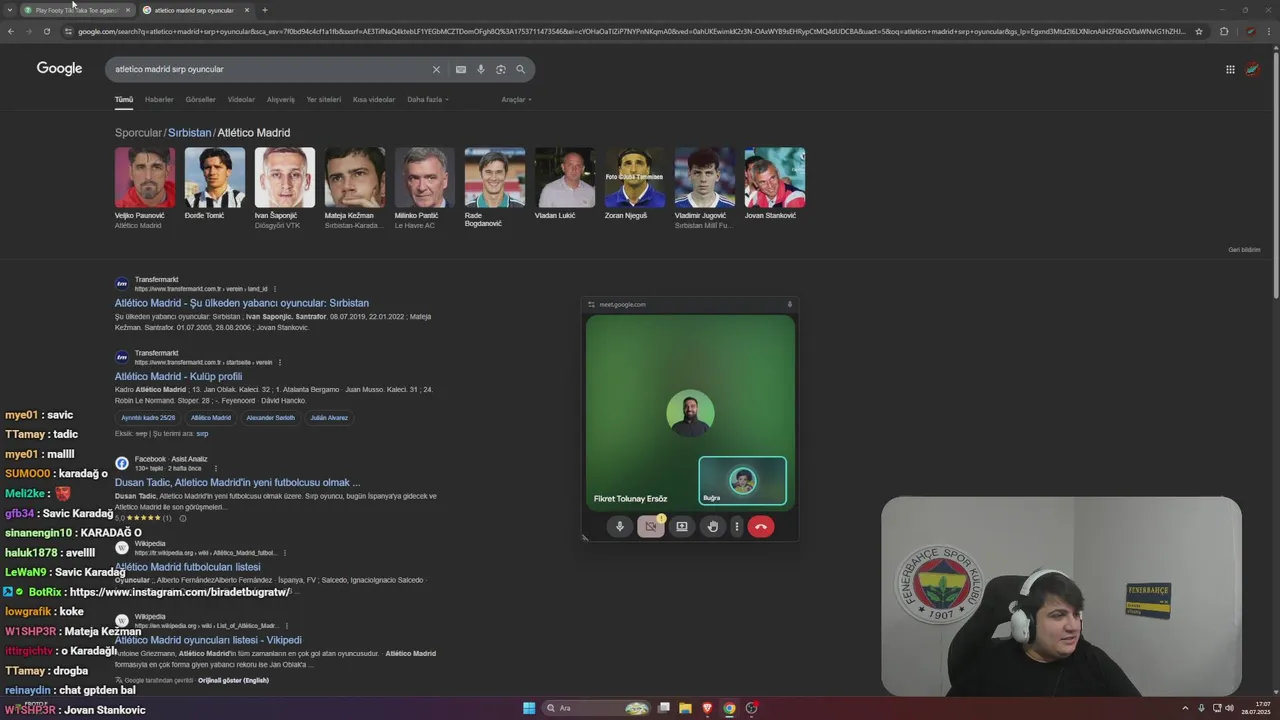The width and height of the screenshot is (1280, 720).
Task: Share screen in the Meet pop-up
Action: 682,526
